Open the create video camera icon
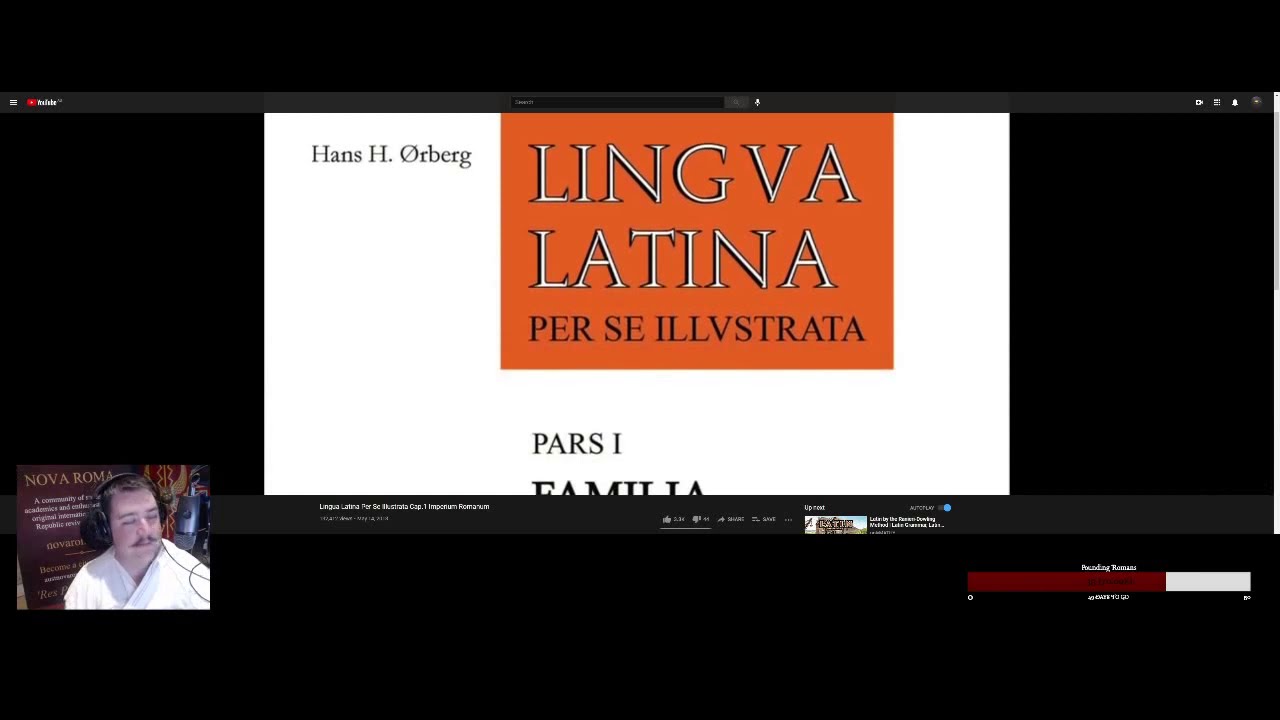 [1199, 102]
